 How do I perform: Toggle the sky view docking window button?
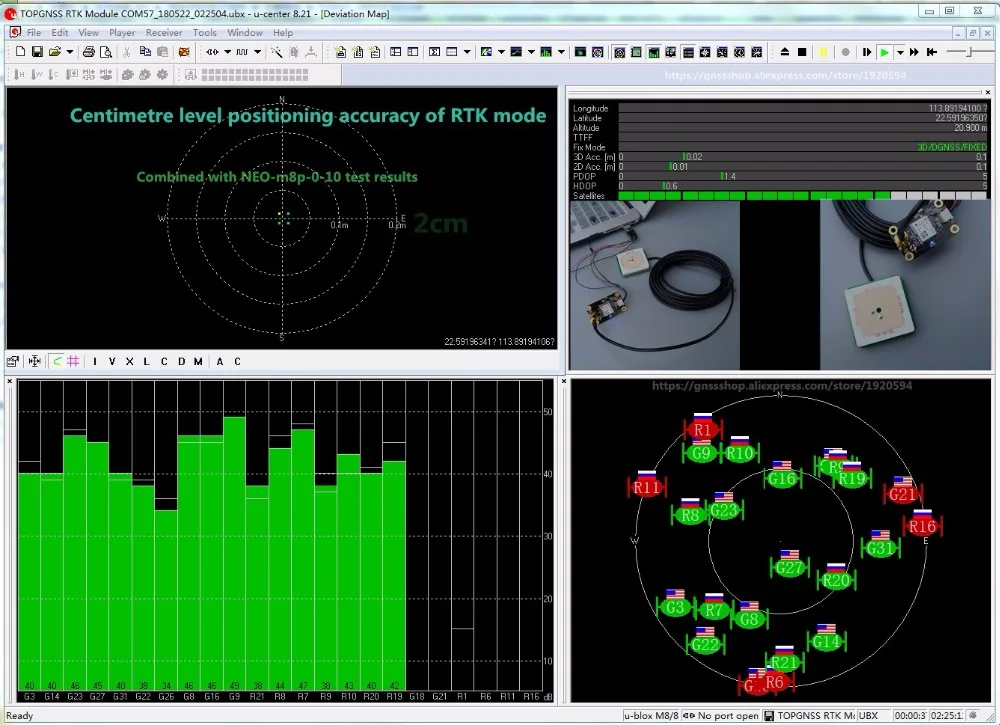(x=619, y=52)
